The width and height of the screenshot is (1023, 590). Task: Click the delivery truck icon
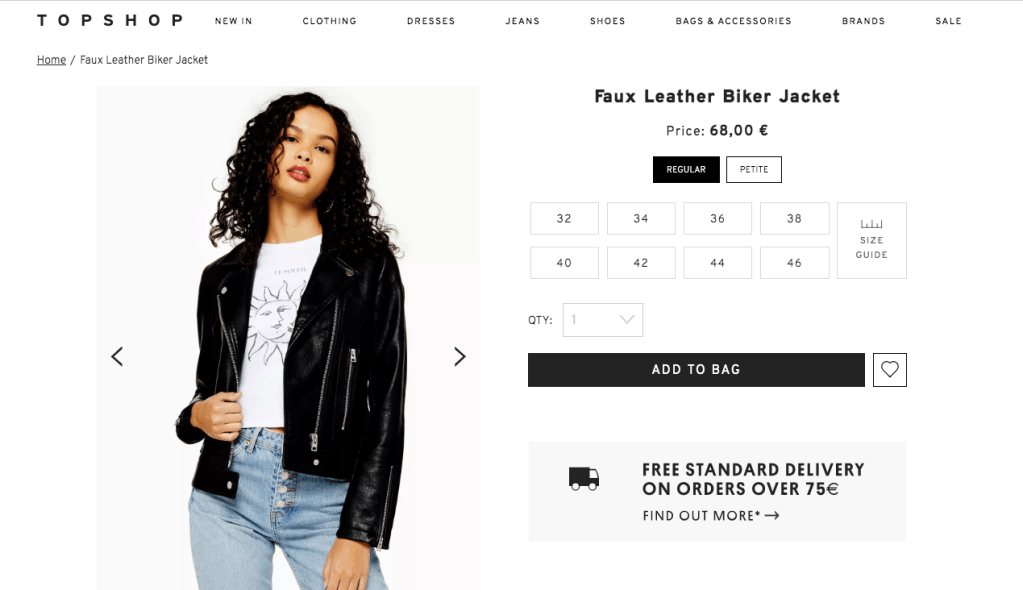(584, 478)
